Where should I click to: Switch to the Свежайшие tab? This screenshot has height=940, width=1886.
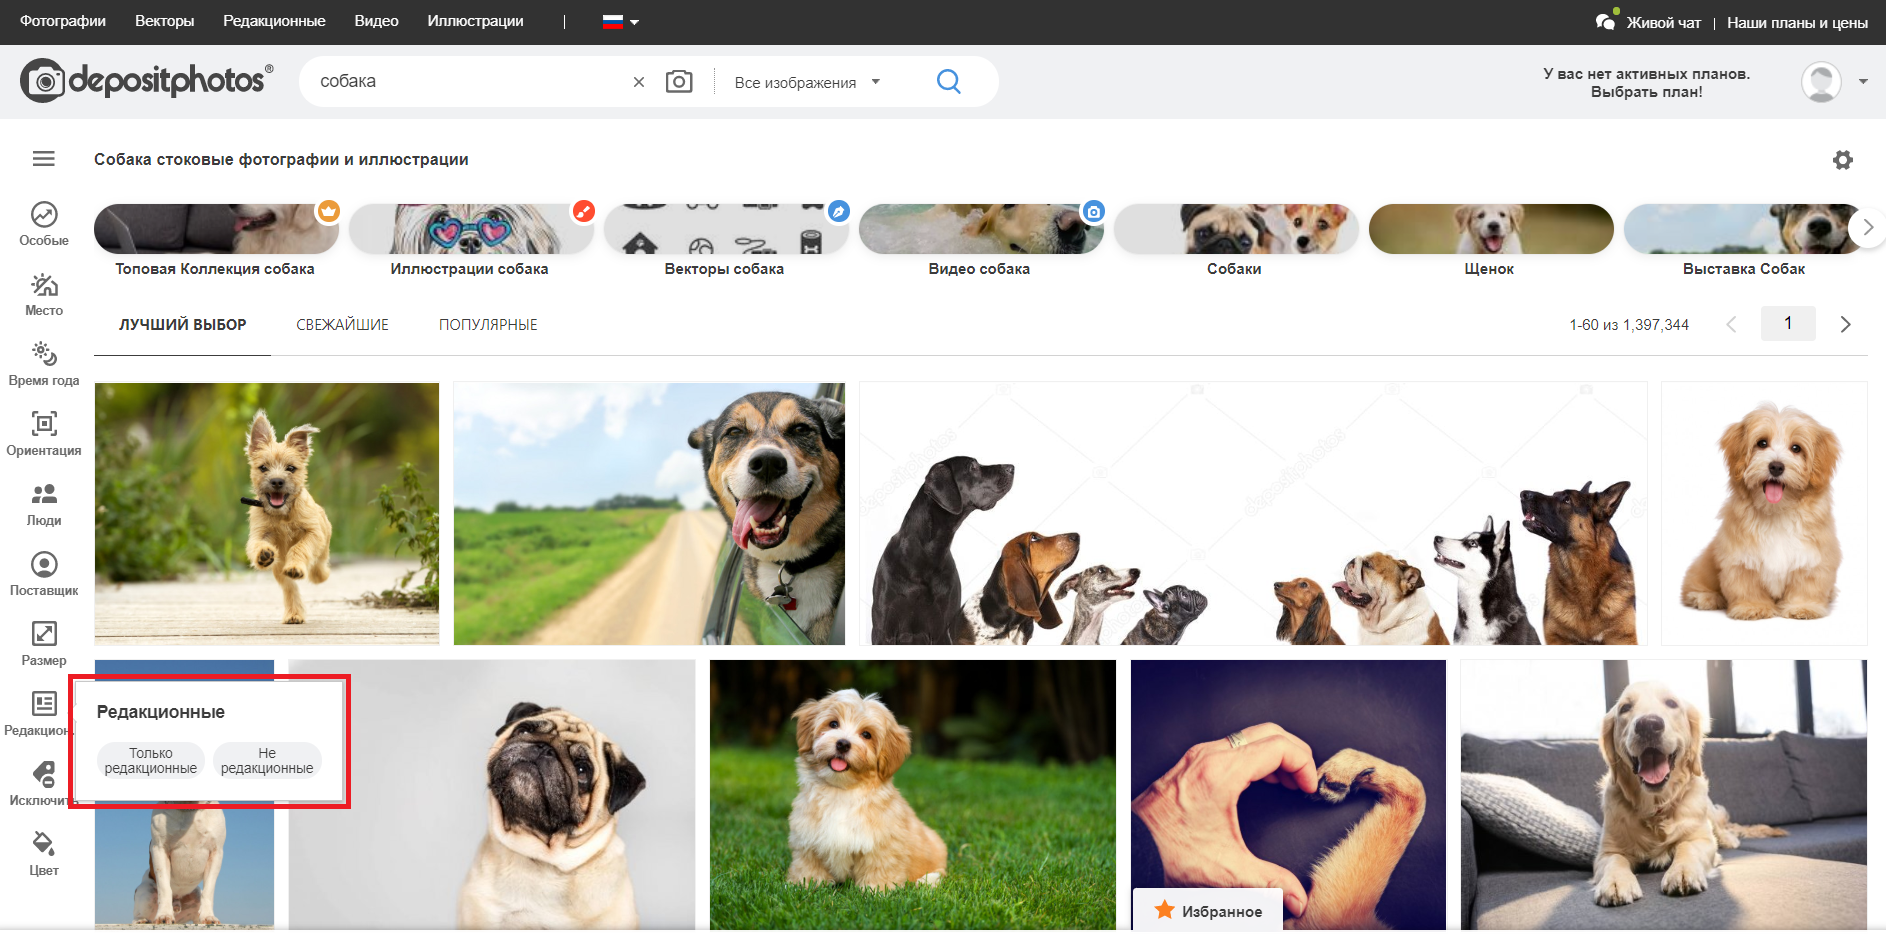[342, 325]
